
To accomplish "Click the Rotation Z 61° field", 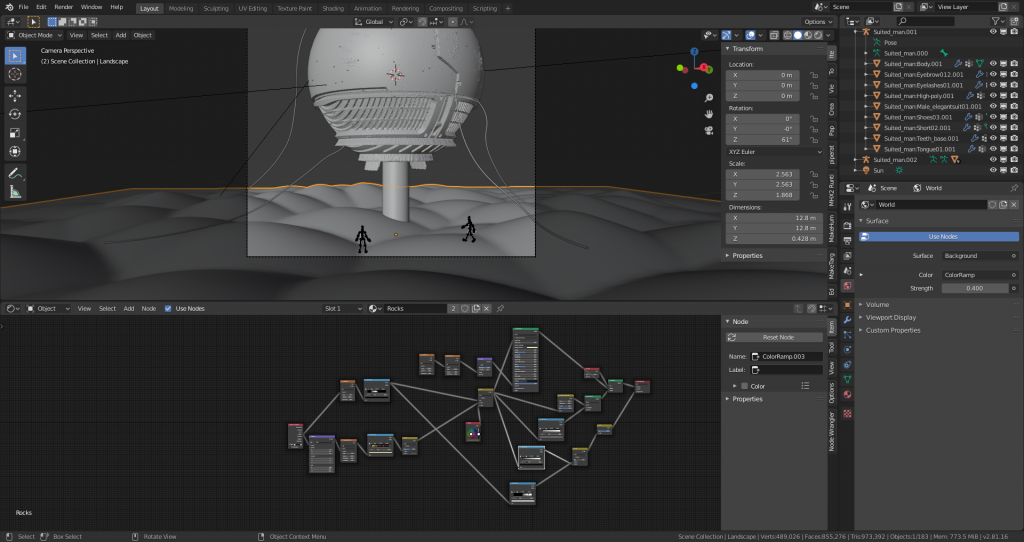I will (x=762, y=139).
